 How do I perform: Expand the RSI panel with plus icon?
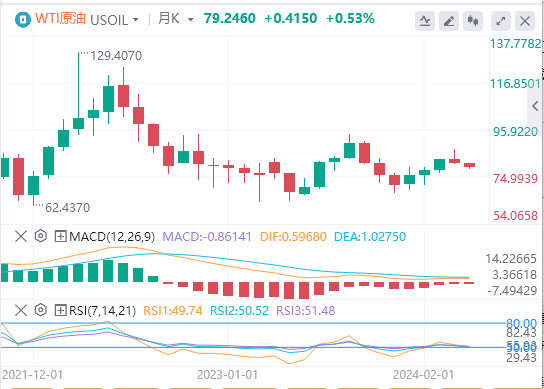[x=60, y=310]
